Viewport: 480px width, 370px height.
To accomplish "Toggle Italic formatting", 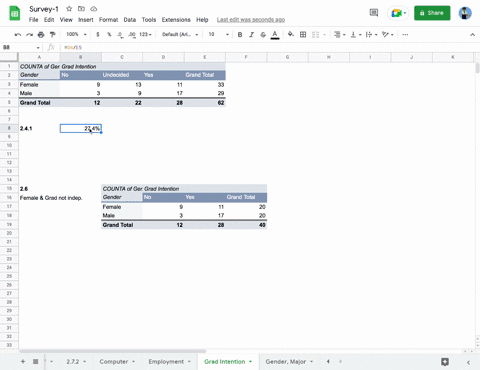I will (x=251, y=34).
